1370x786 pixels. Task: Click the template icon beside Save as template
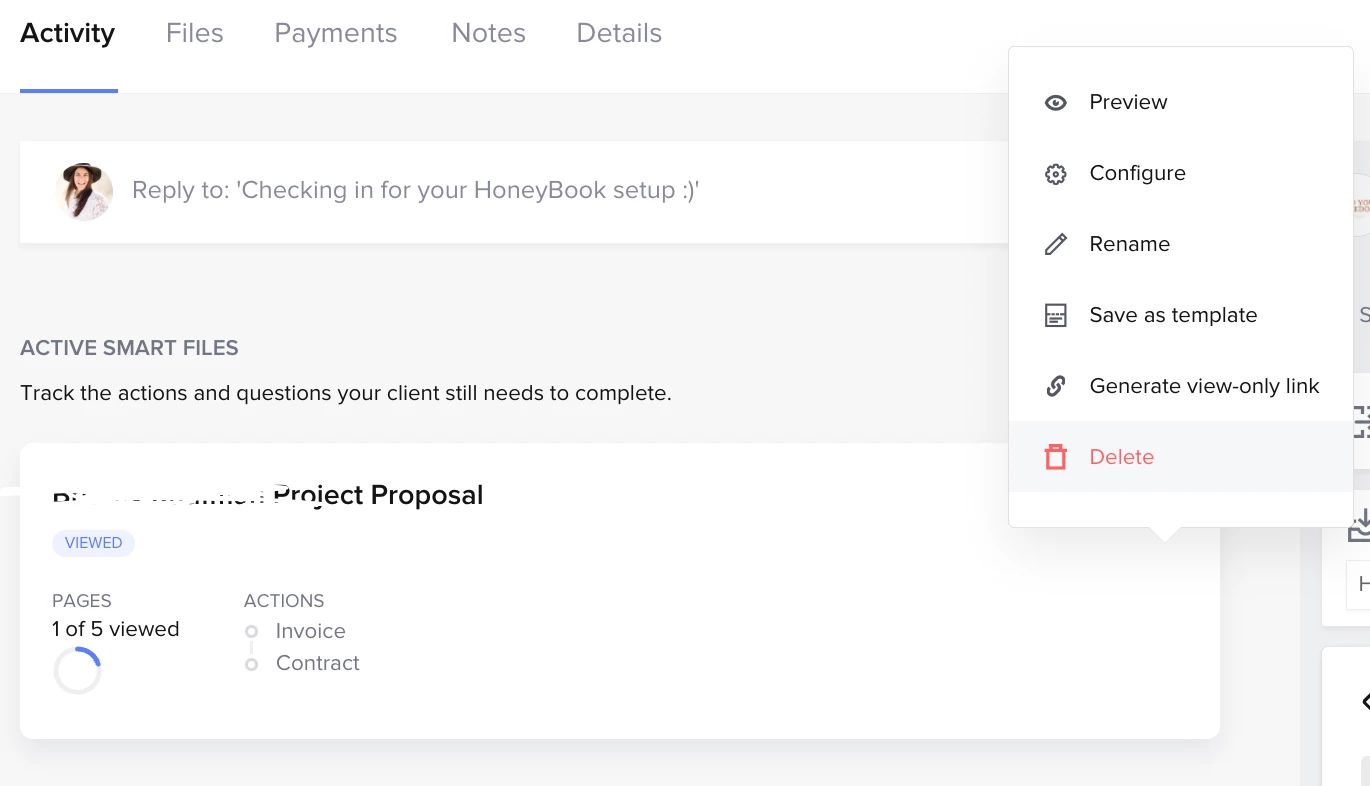[x=1055, y=316]
